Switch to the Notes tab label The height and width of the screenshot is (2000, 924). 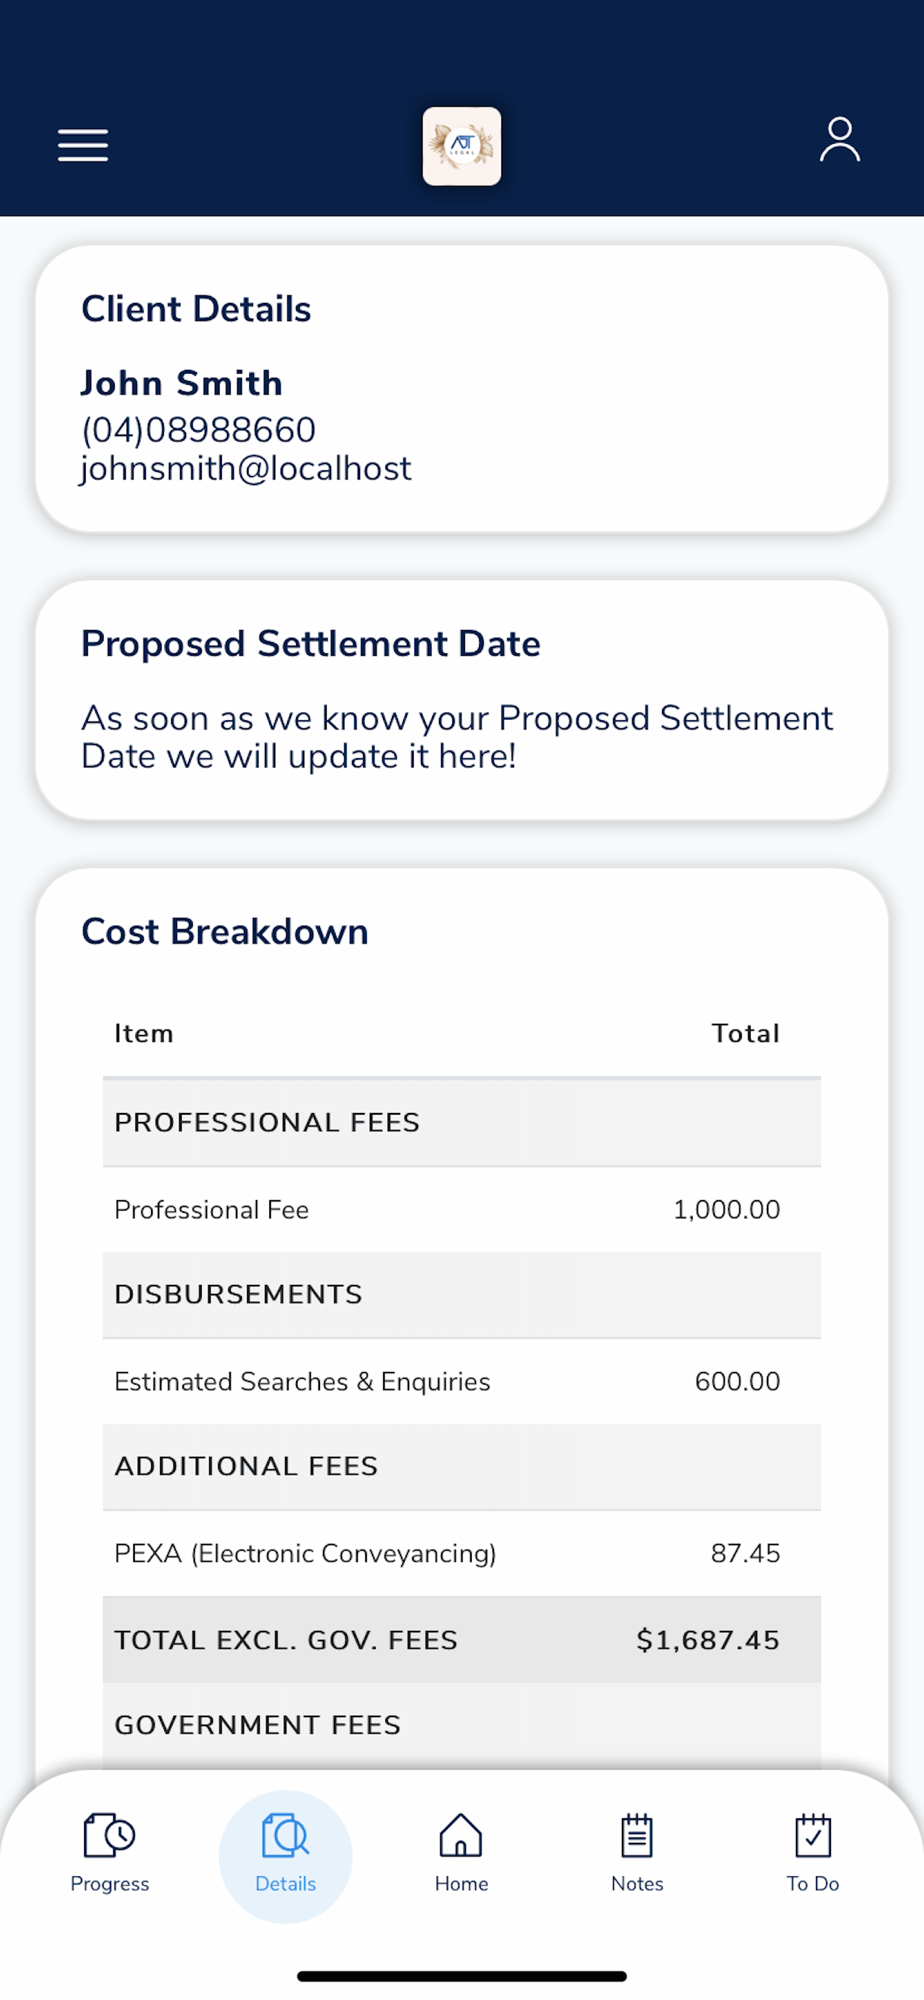pos(637,1884)
